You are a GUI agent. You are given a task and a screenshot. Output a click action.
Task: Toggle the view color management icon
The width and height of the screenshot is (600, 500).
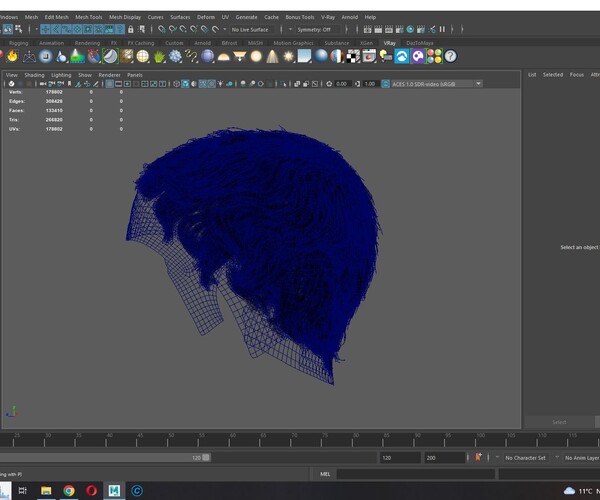tap(386, 84)
